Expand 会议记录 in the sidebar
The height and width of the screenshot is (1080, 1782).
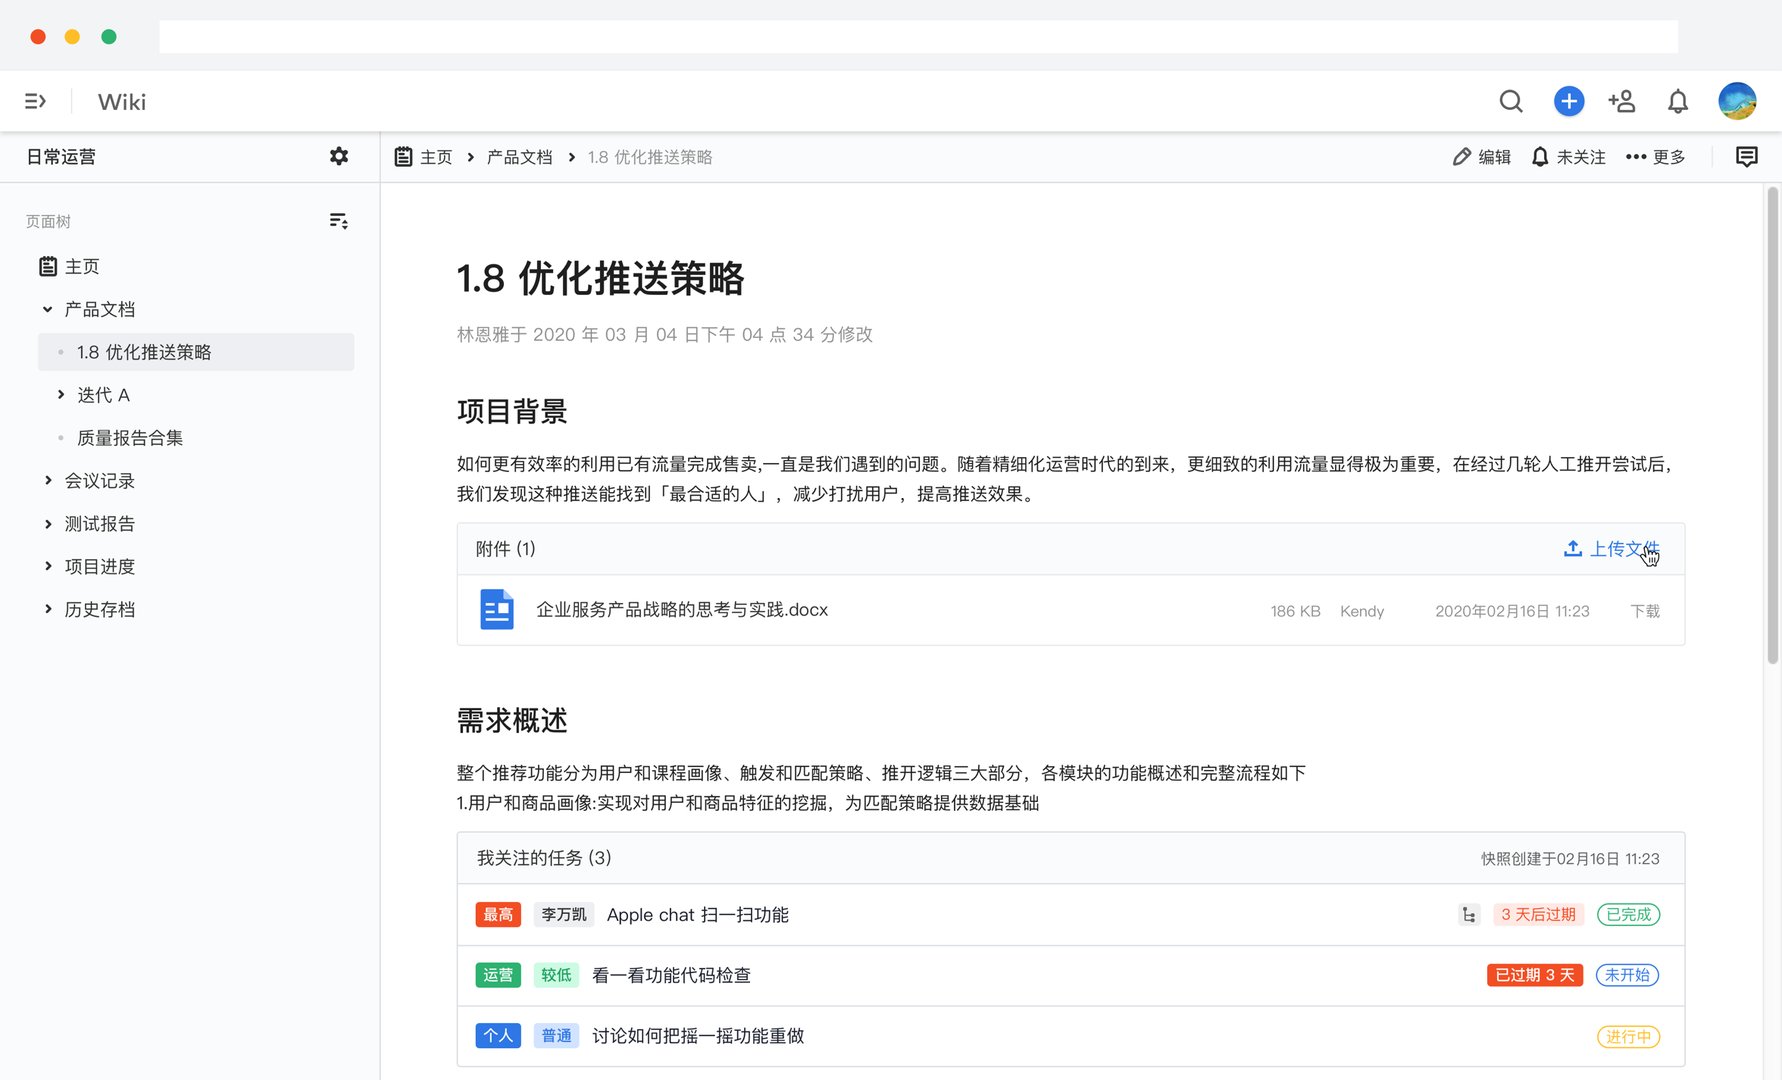46,480
